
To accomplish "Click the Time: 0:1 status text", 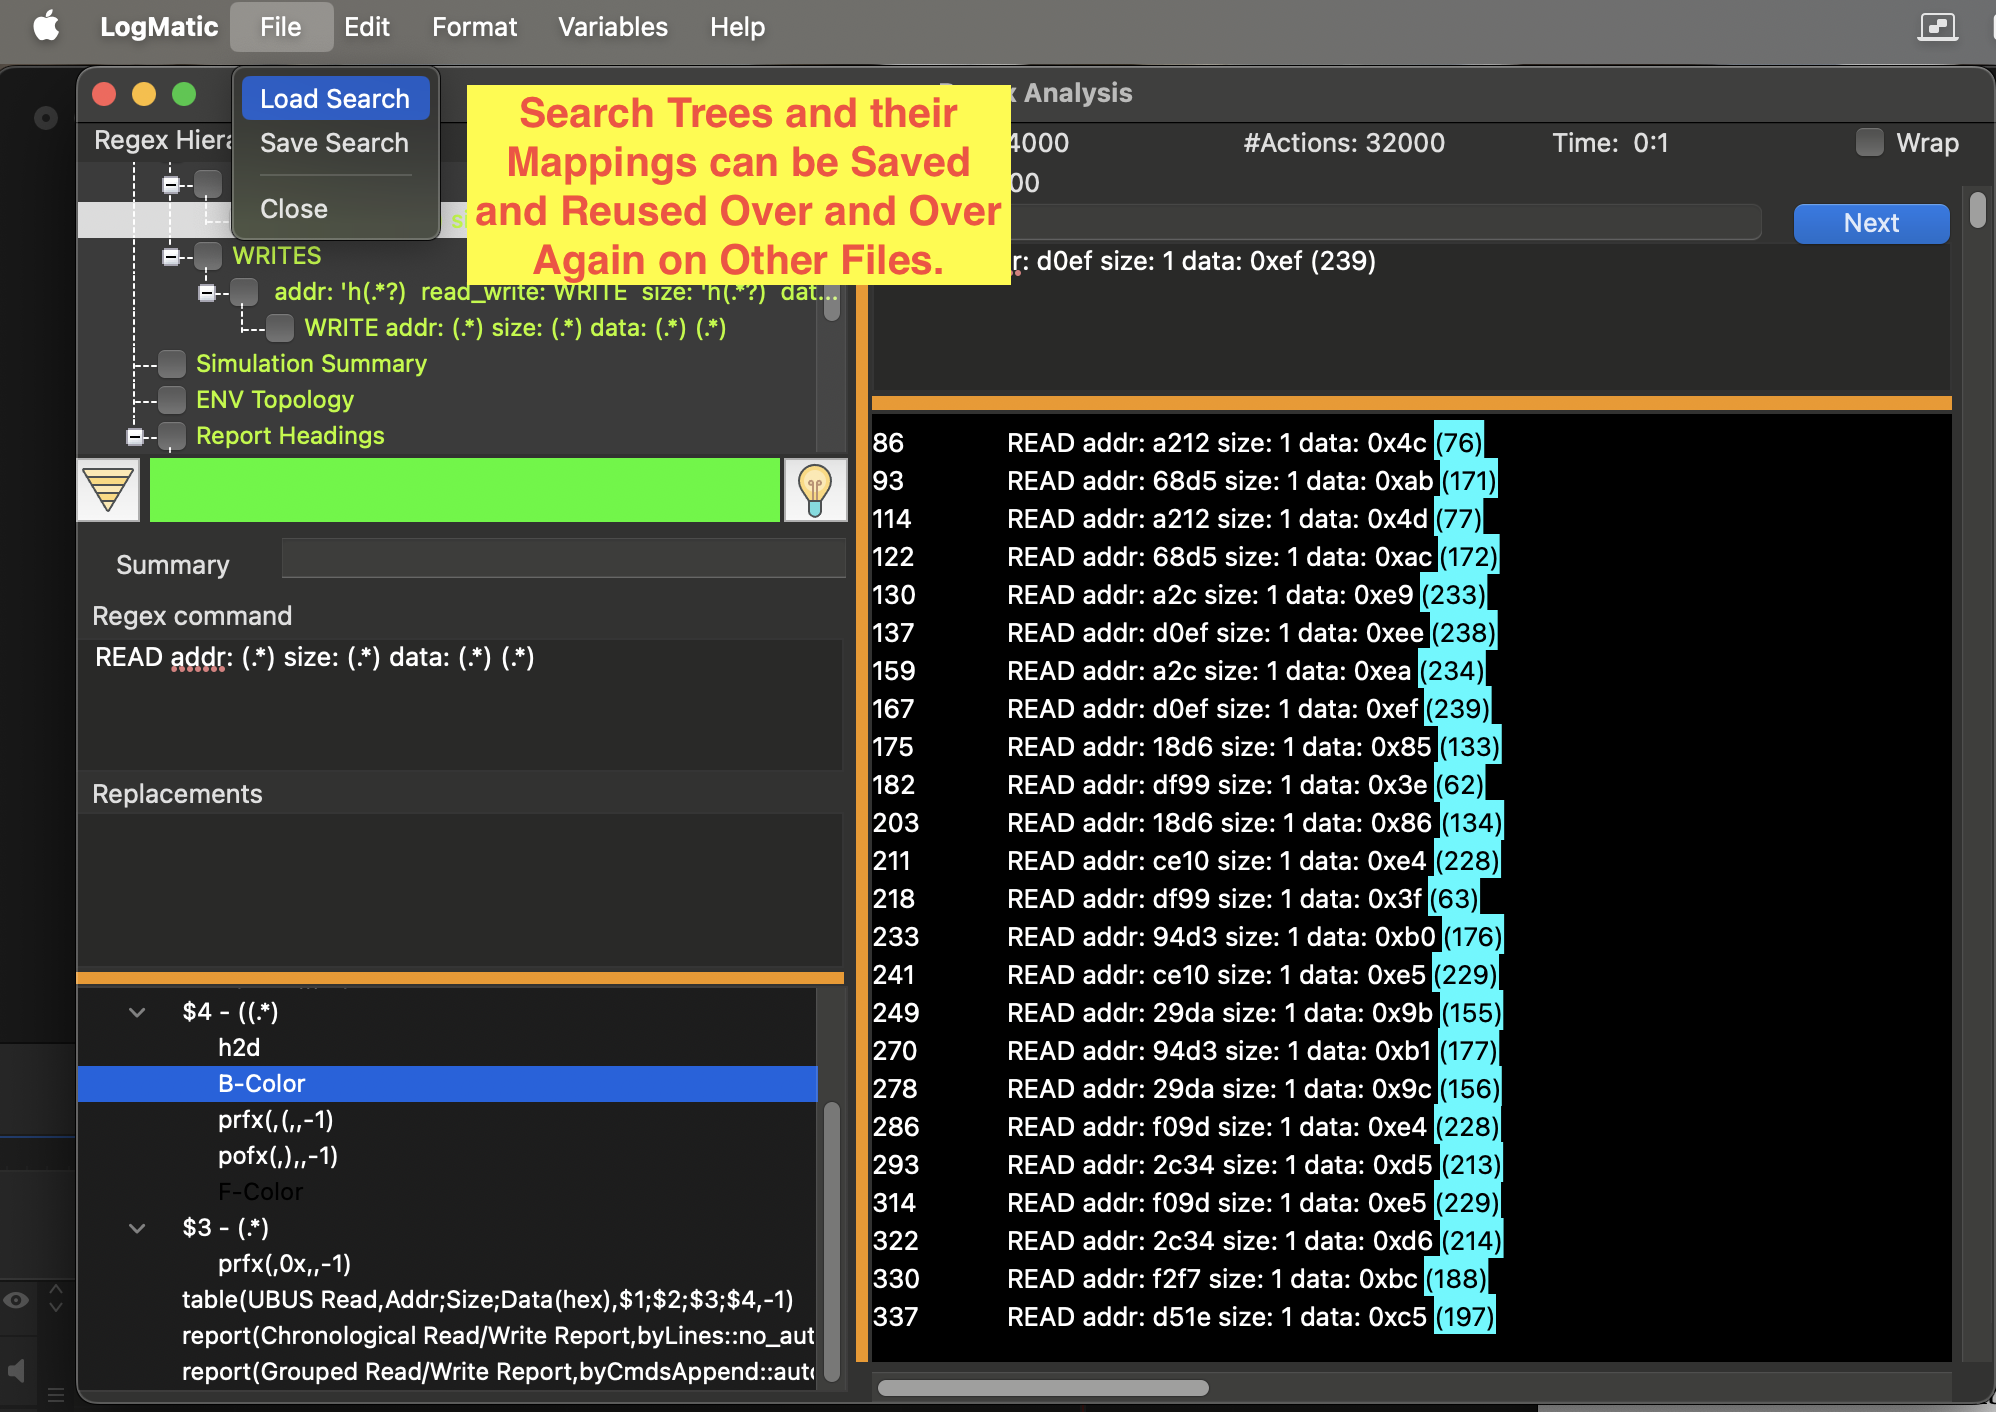I will [x=1610, y=143].
